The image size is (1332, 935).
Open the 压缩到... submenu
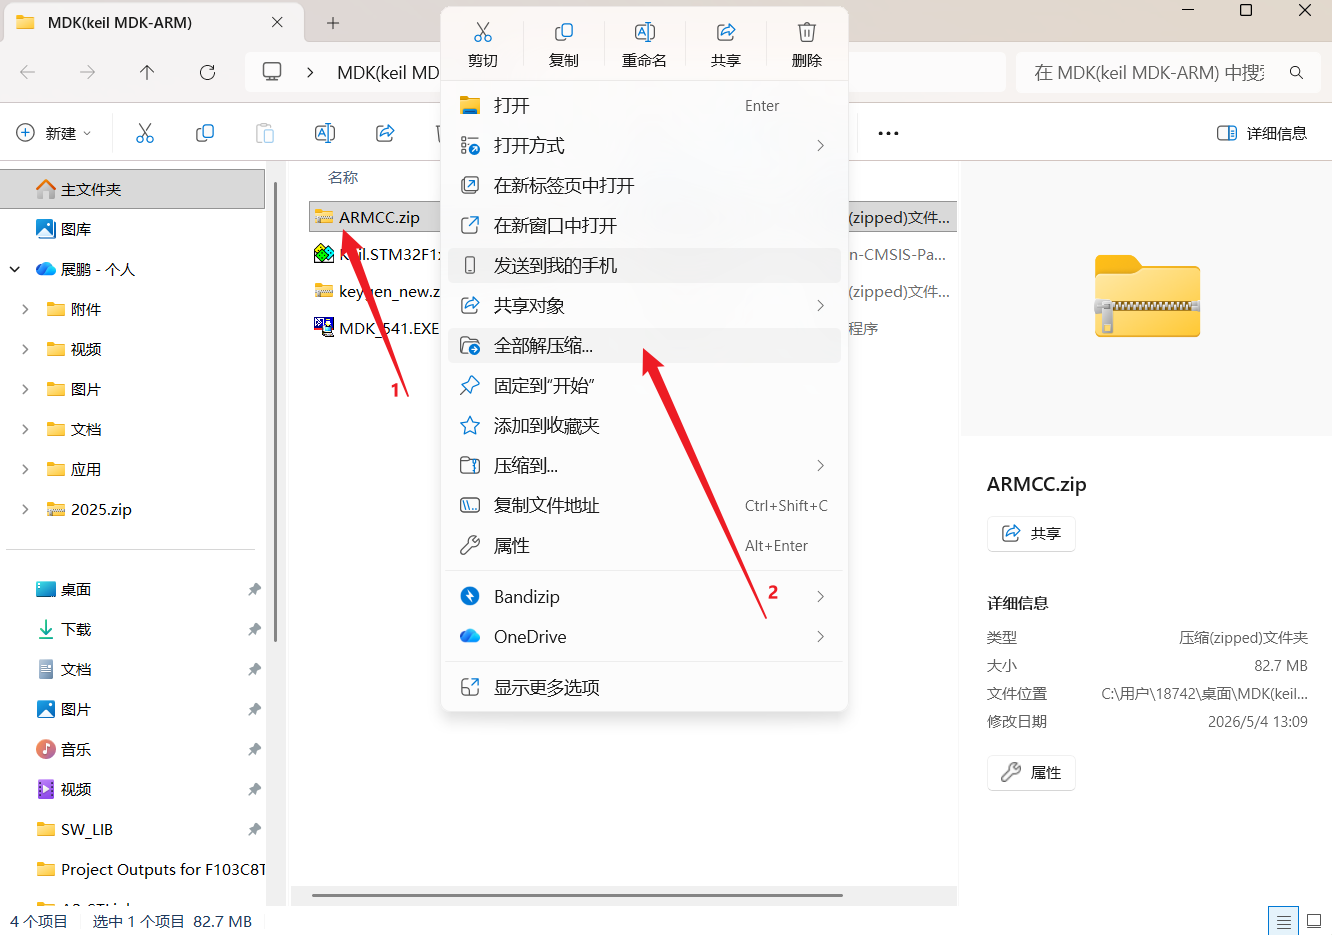(x=644, y=466)
